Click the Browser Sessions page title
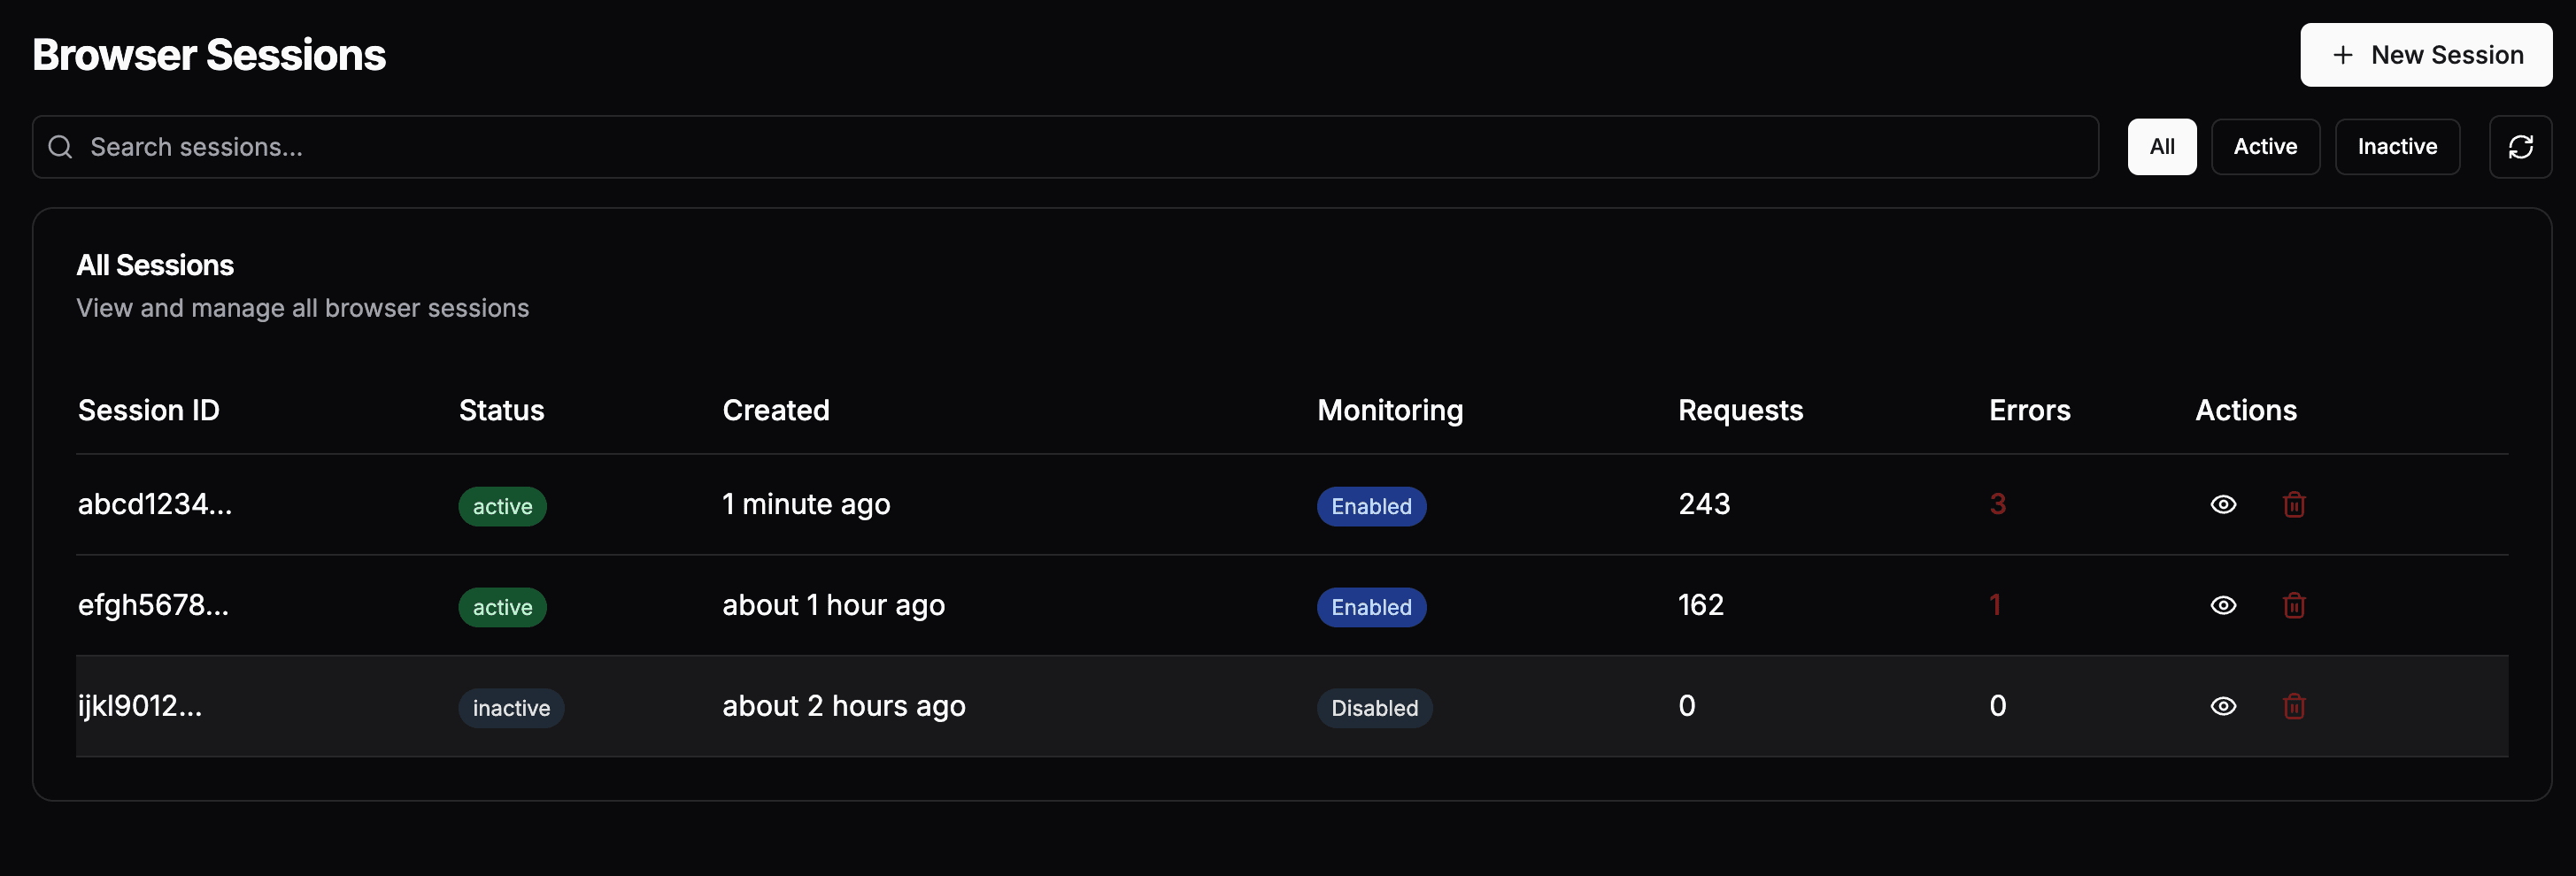 click(209, 55)
